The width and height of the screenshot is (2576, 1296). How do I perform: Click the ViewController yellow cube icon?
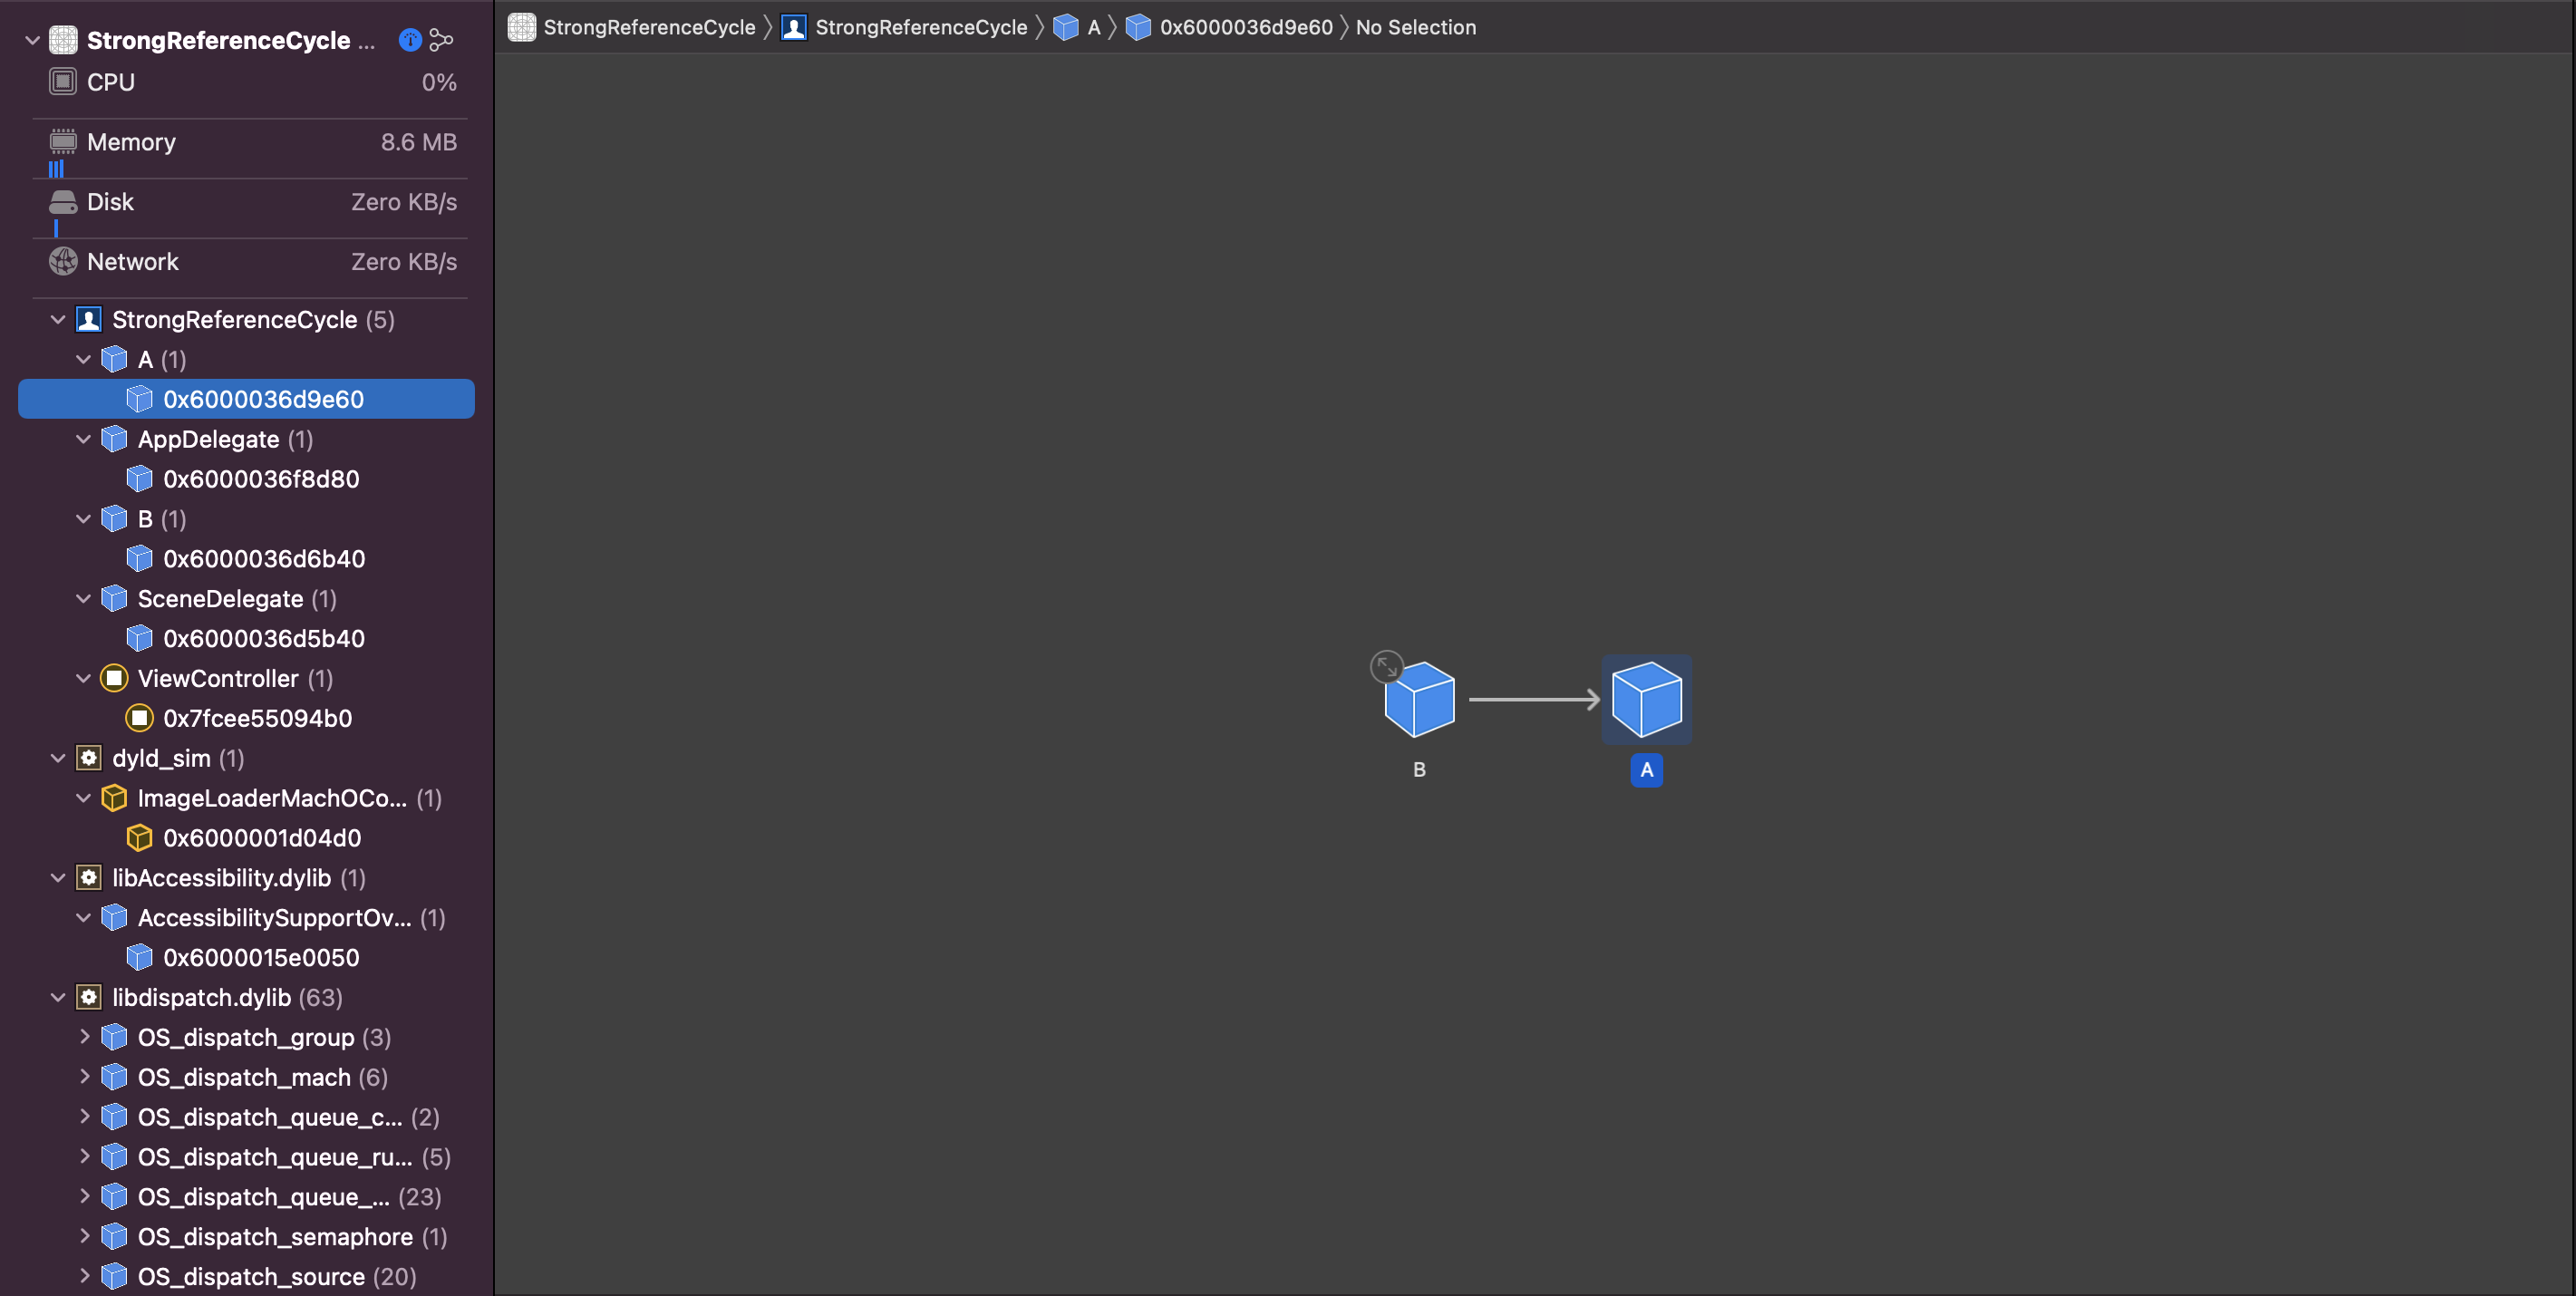coord(114,678)
